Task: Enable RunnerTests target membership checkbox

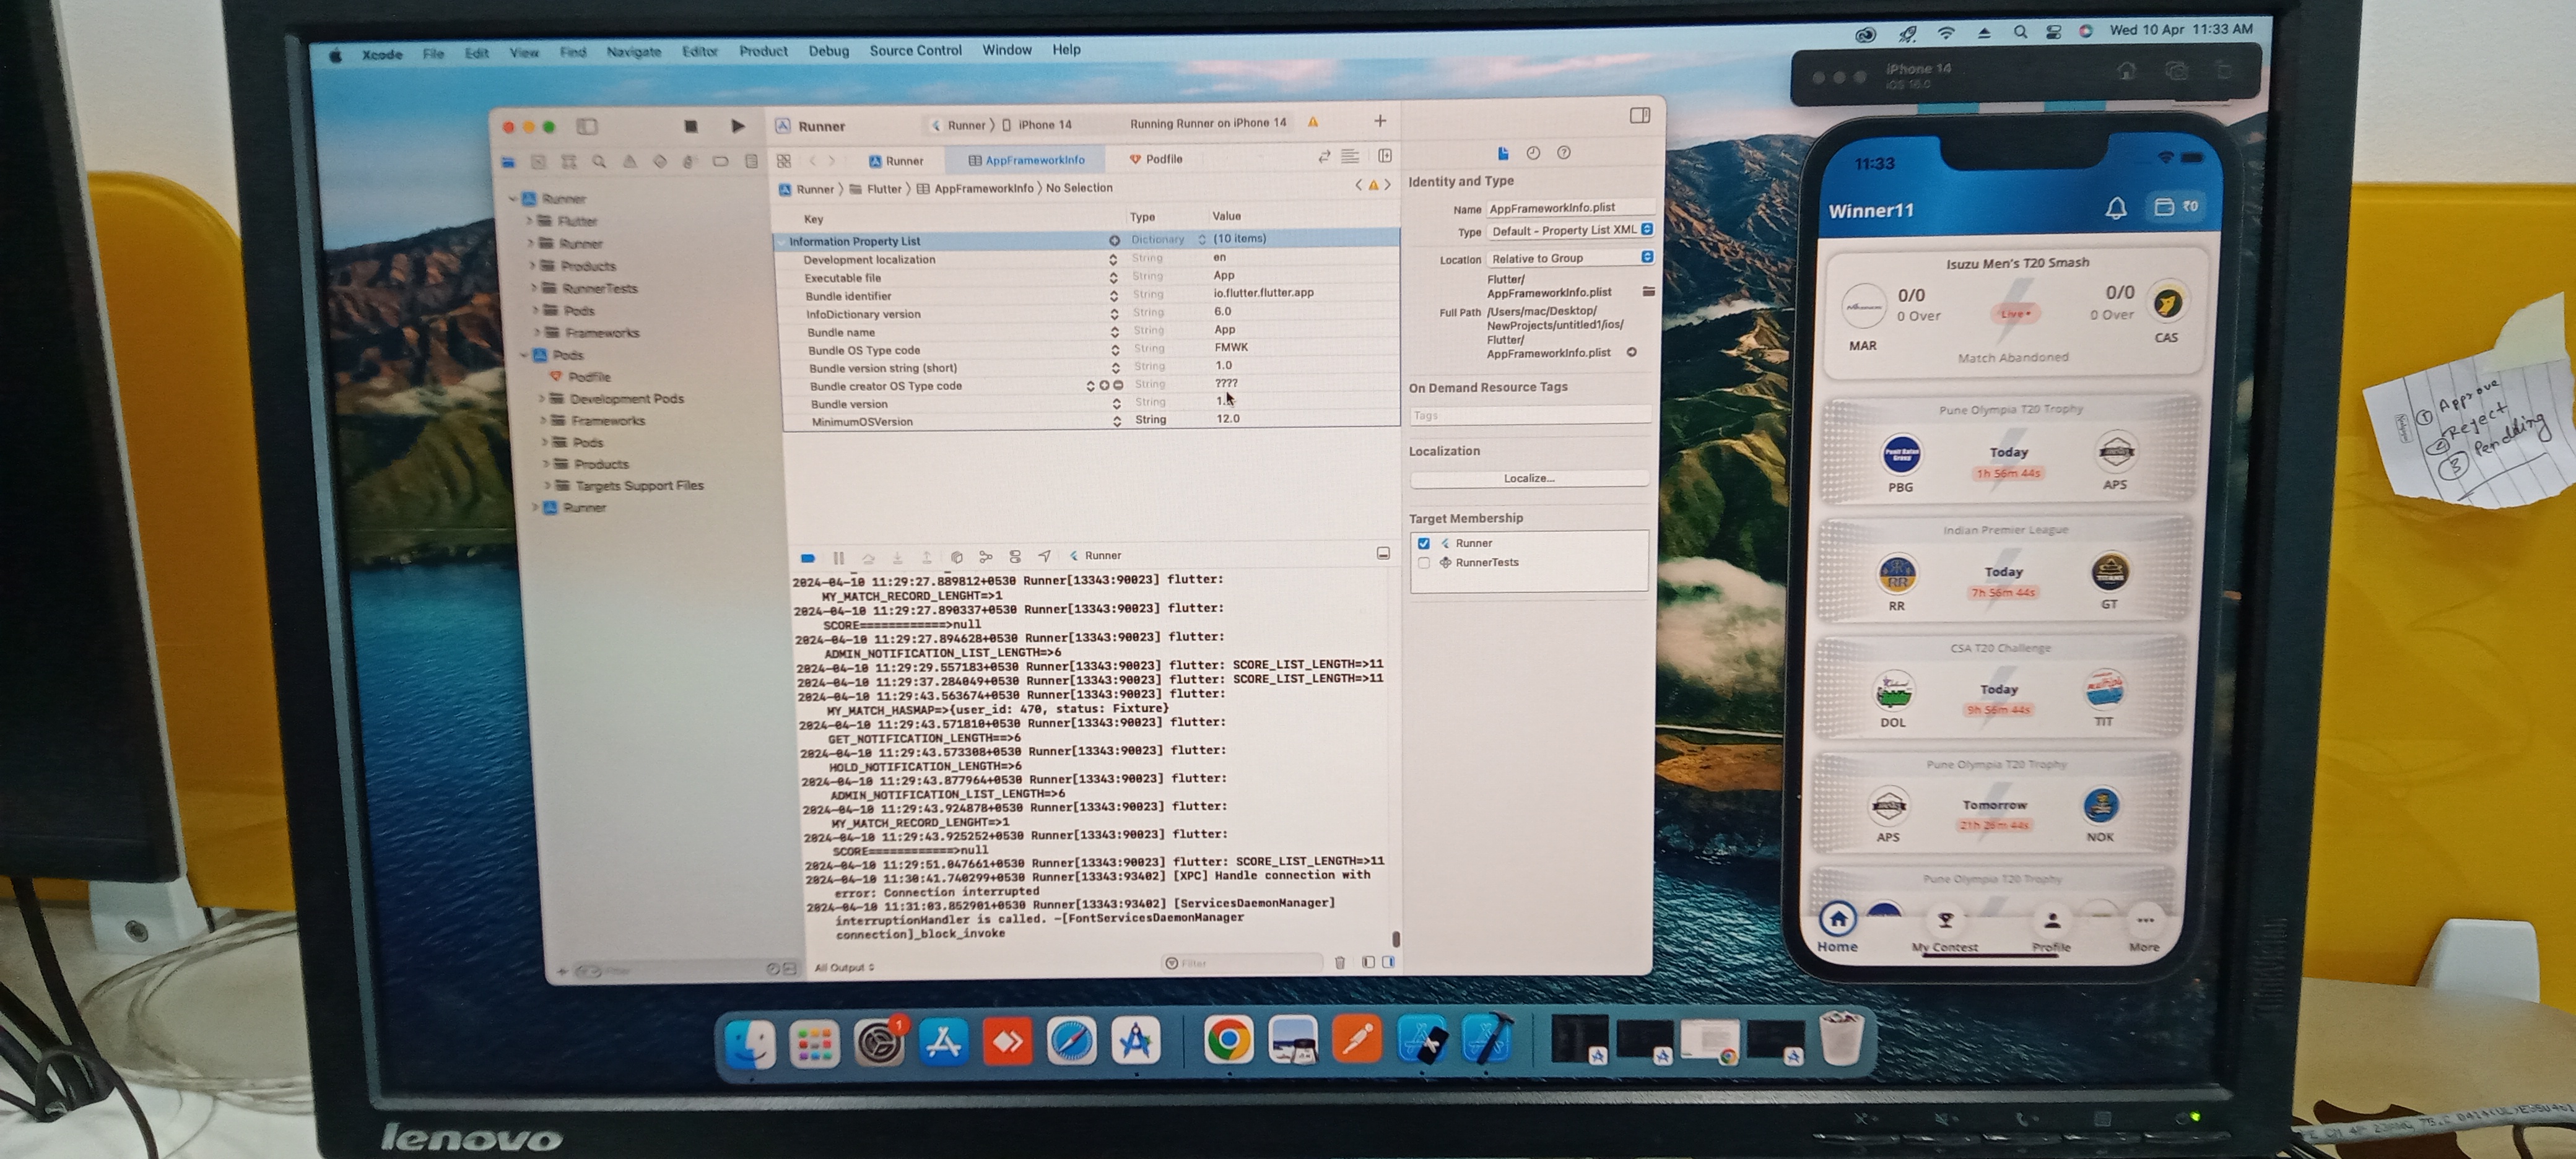Action: tap(1424, 563)
